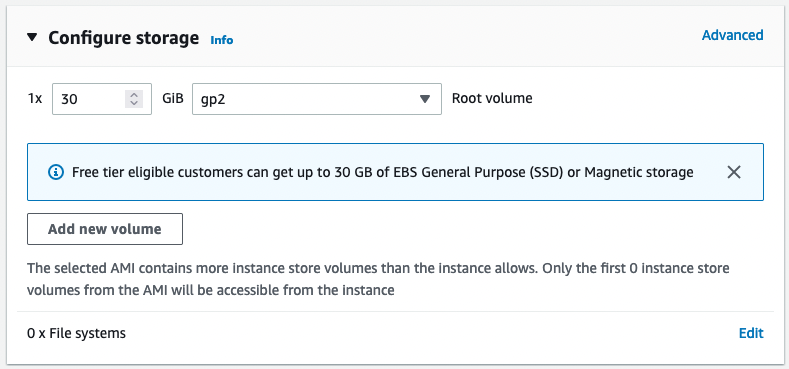Click the free tier eligible banner message
Image resolution: width=789 pixels, height=369 pixels.
(382, 172)
